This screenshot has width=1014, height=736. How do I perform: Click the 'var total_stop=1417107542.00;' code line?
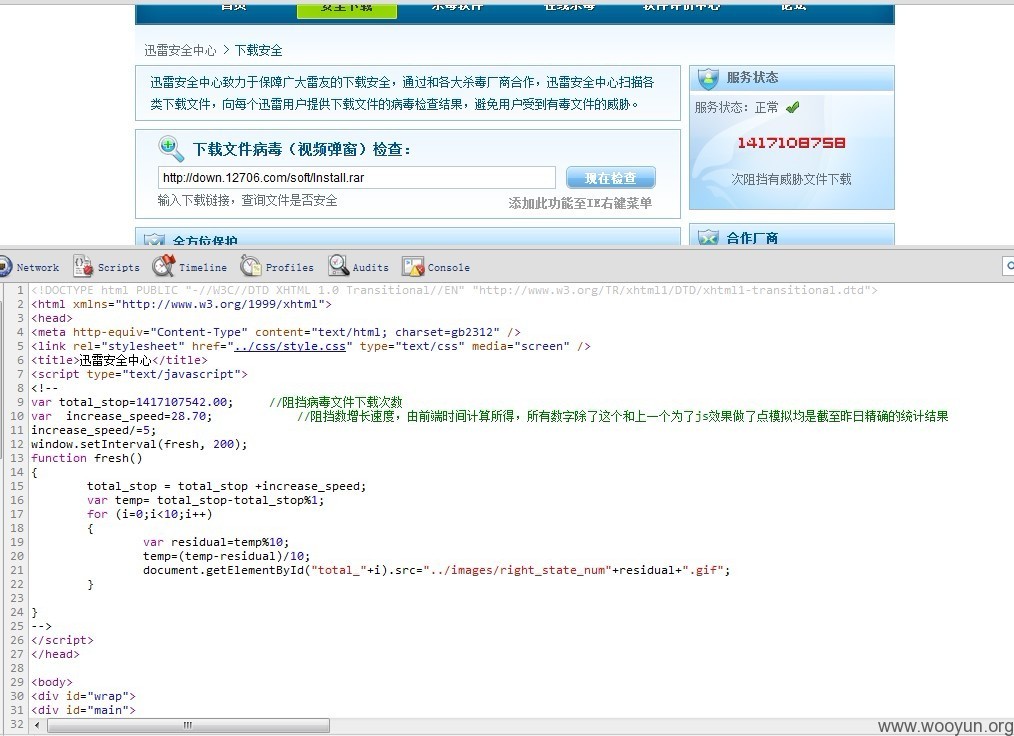pos(132,402)
